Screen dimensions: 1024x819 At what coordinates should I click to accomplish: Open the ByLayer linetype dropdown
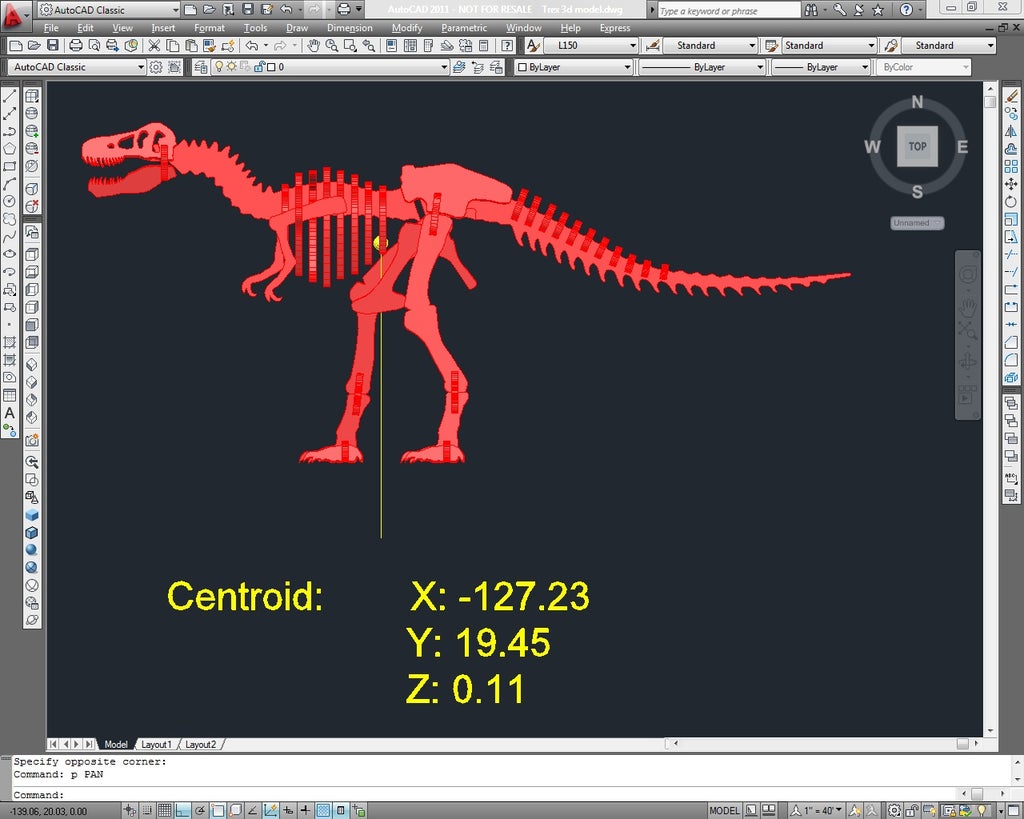[701, 67]
